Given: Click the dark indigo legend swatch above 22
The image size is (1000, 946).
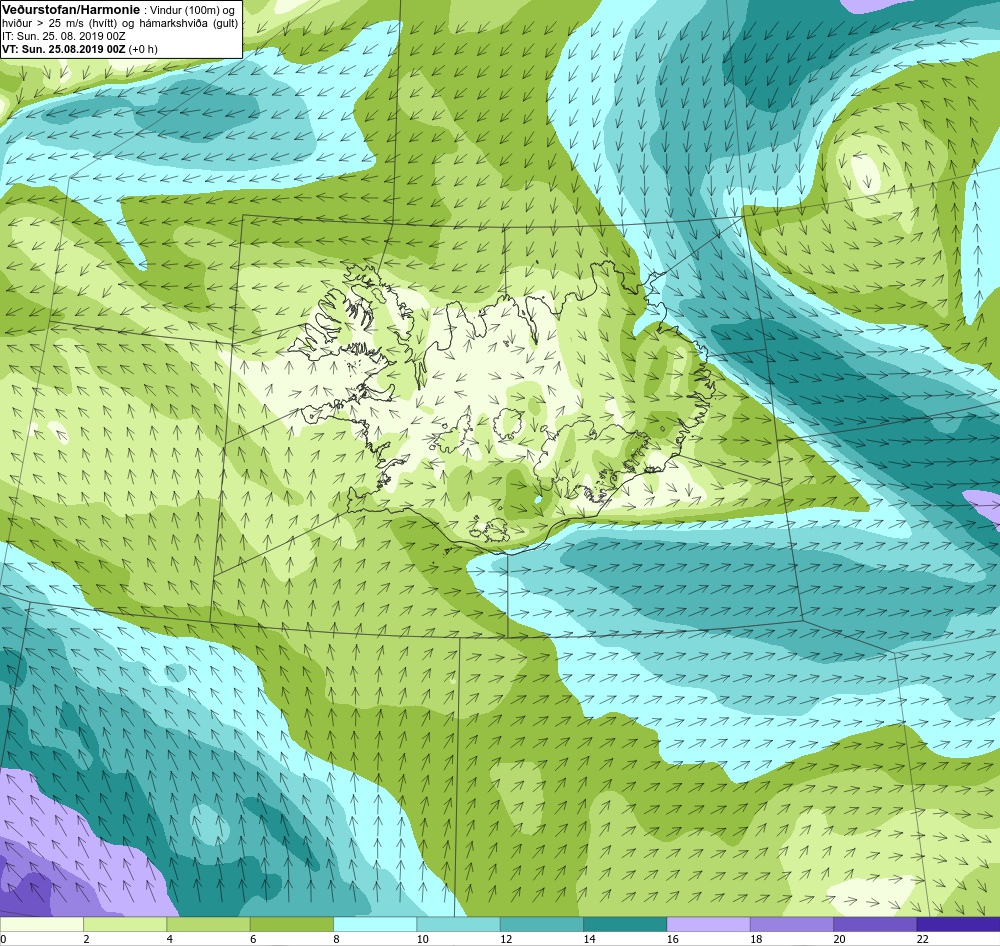Looking at the screenshot, I should [958, 924].
